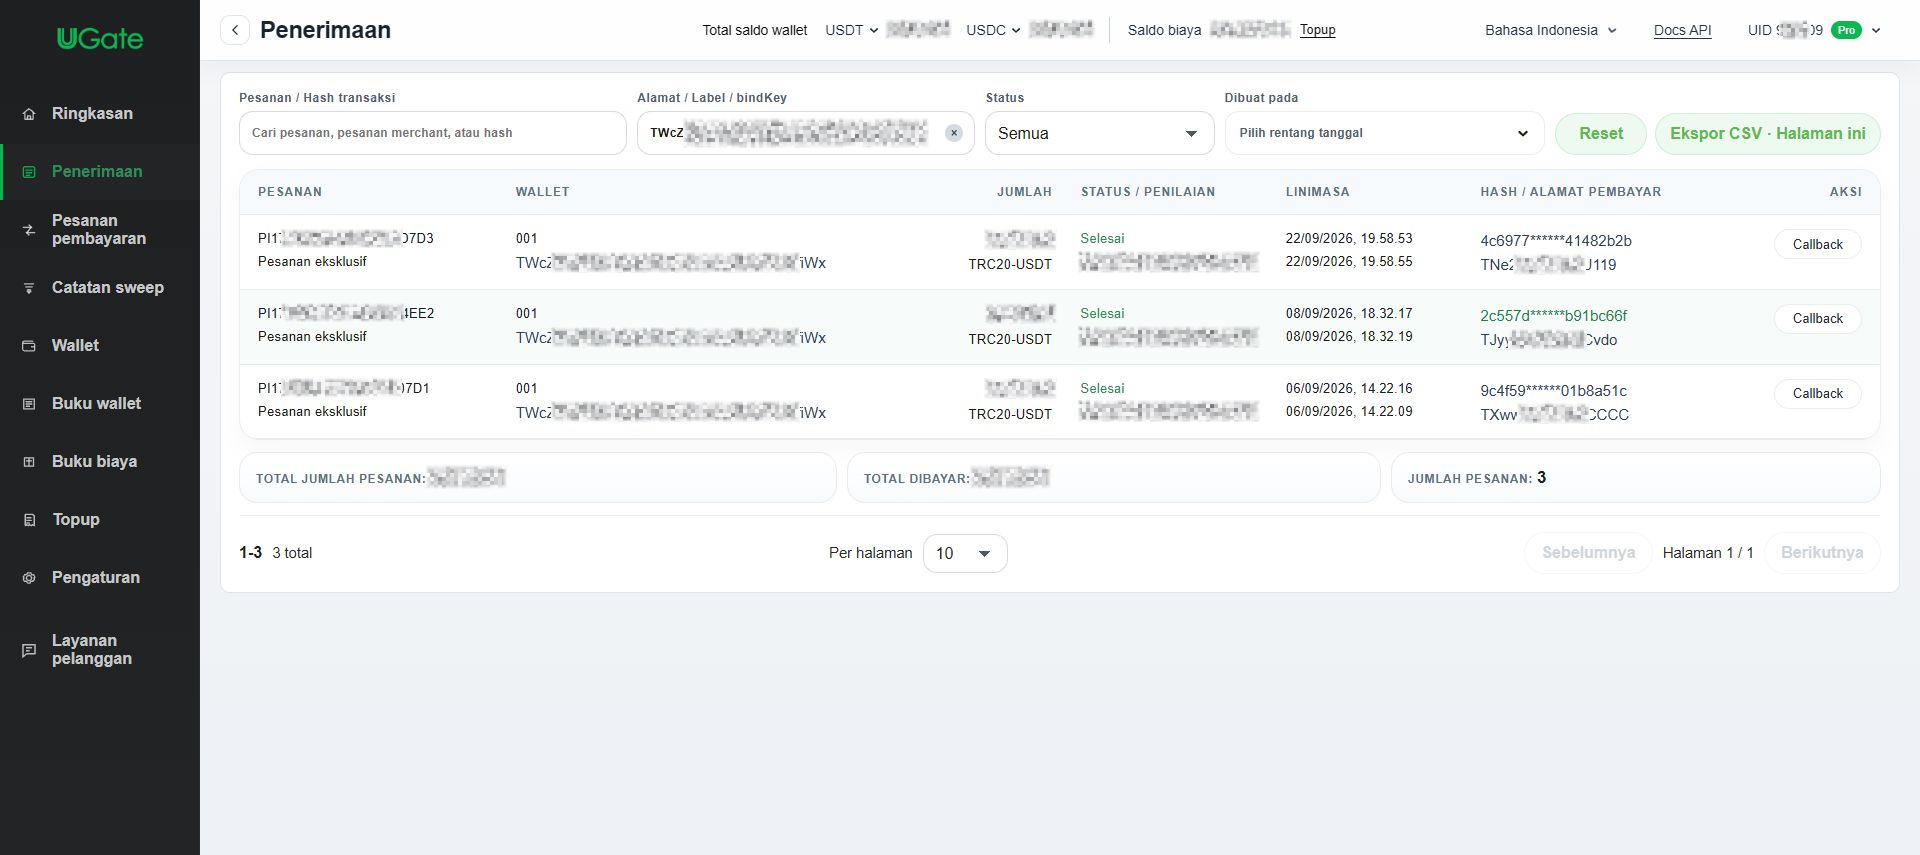Clear the address filter with the X icon
Screen dimensions: 1920x855
tap(954, 133)
